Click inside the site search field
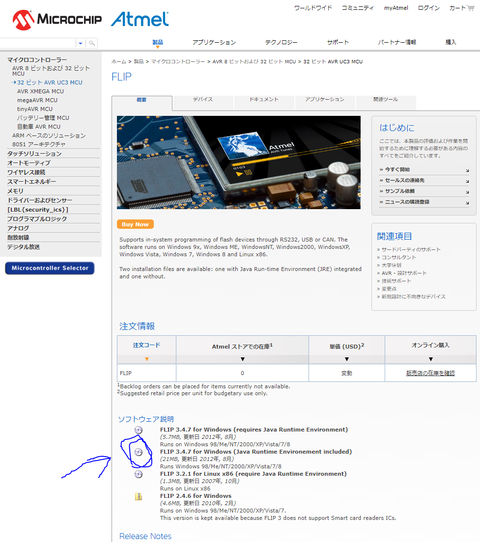 [38, 43]
